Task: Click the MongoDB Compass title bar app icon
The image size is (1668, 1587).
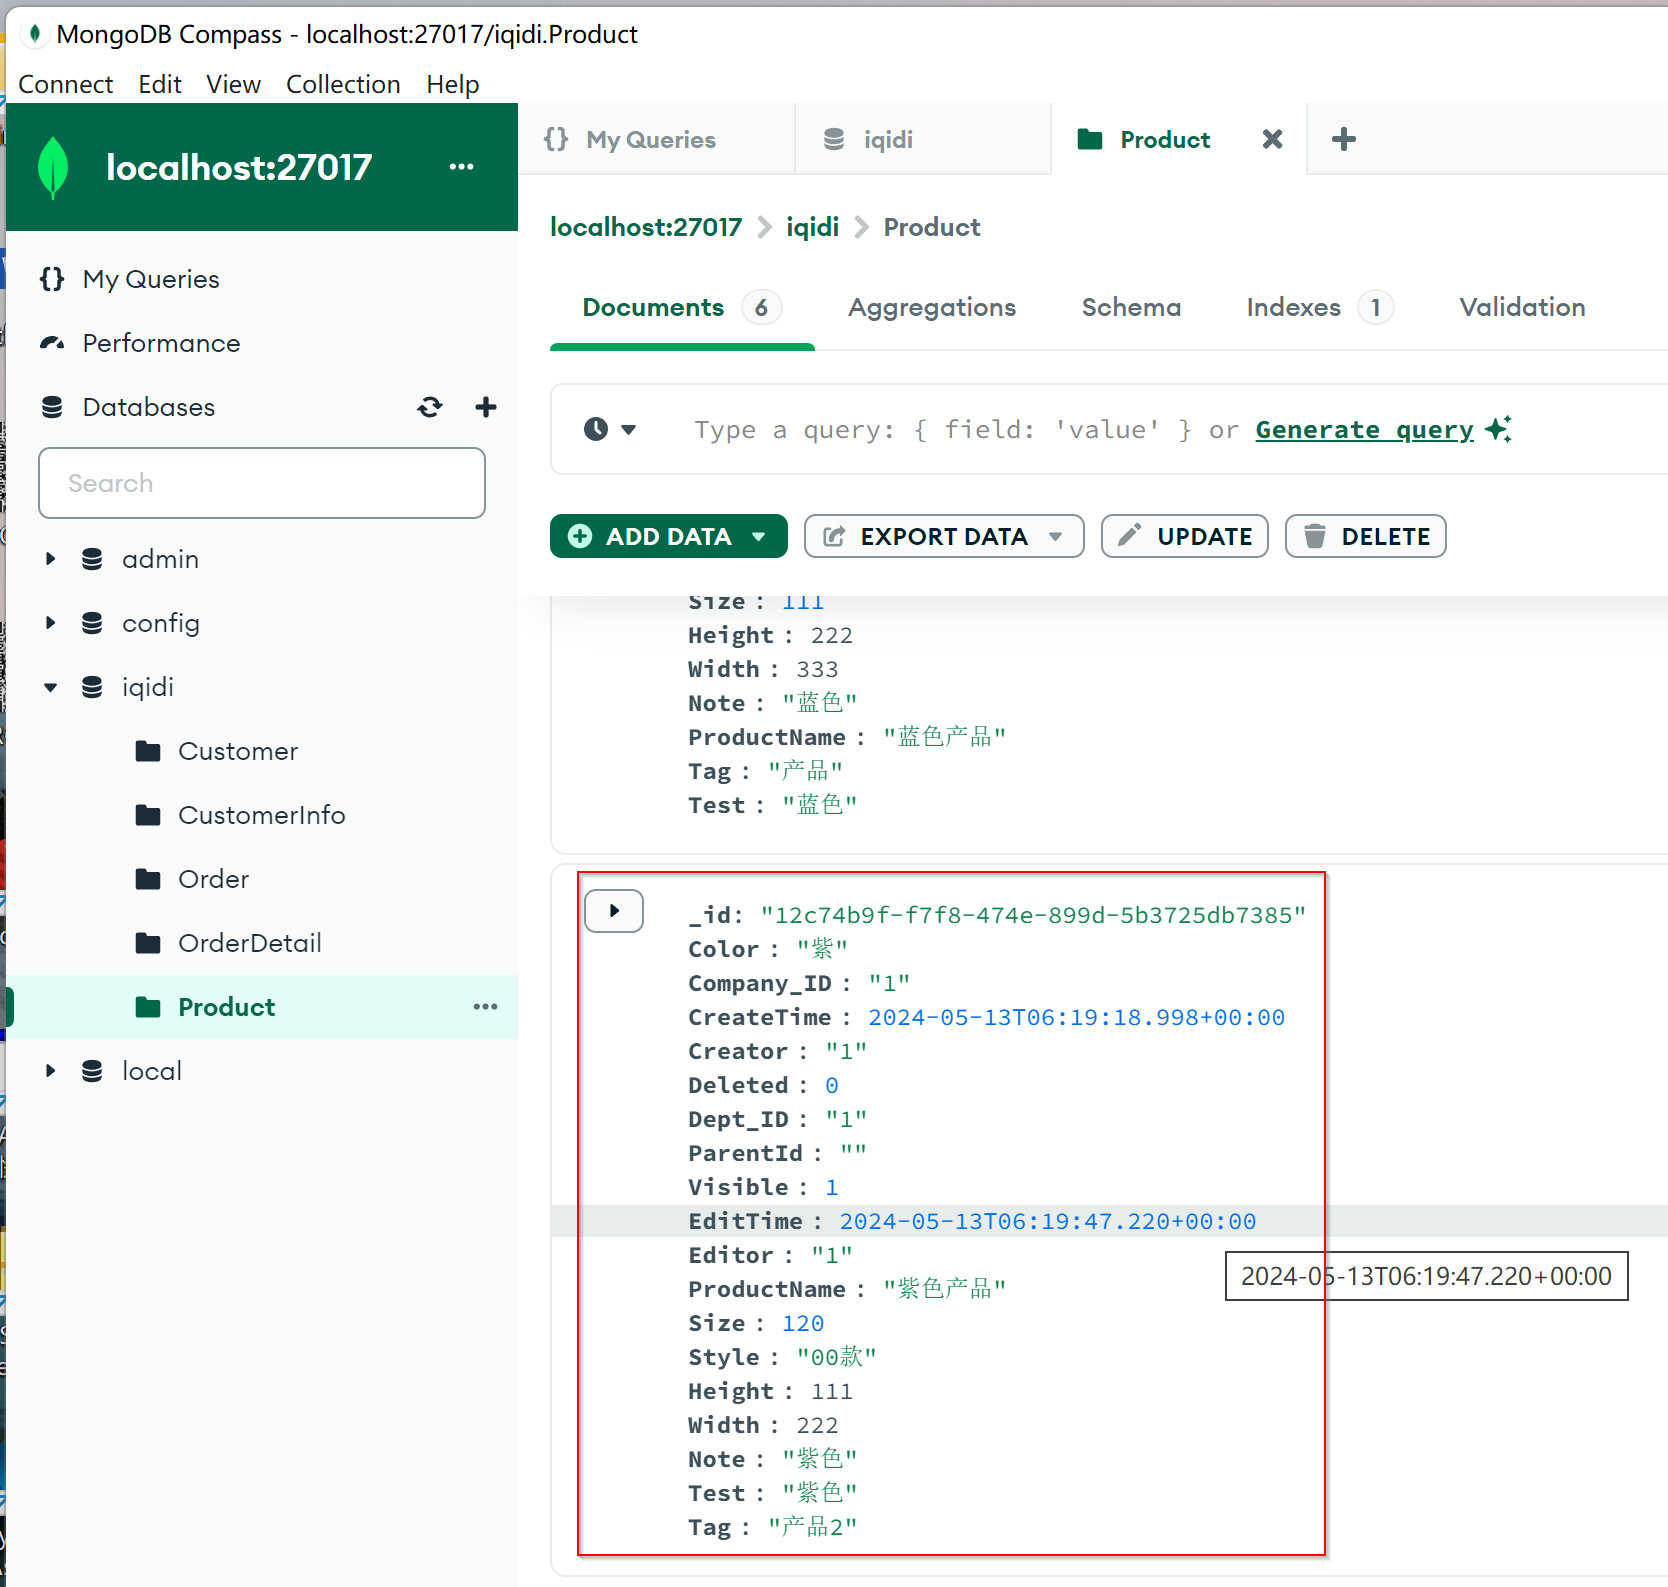Action: point(35,34)
